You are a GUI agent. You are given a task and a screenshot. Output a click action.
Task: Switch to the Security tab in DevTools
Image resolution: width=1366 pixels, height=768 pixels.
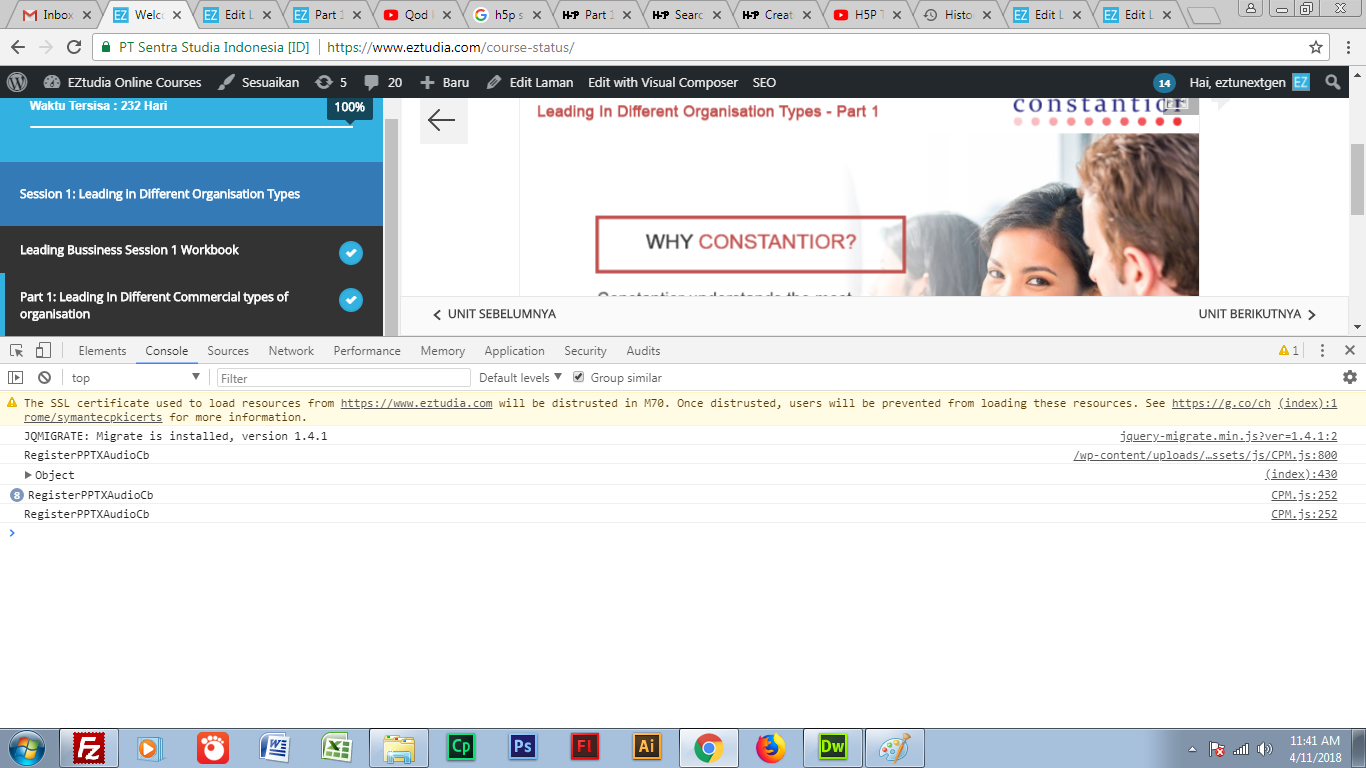(x=585, y=351)
